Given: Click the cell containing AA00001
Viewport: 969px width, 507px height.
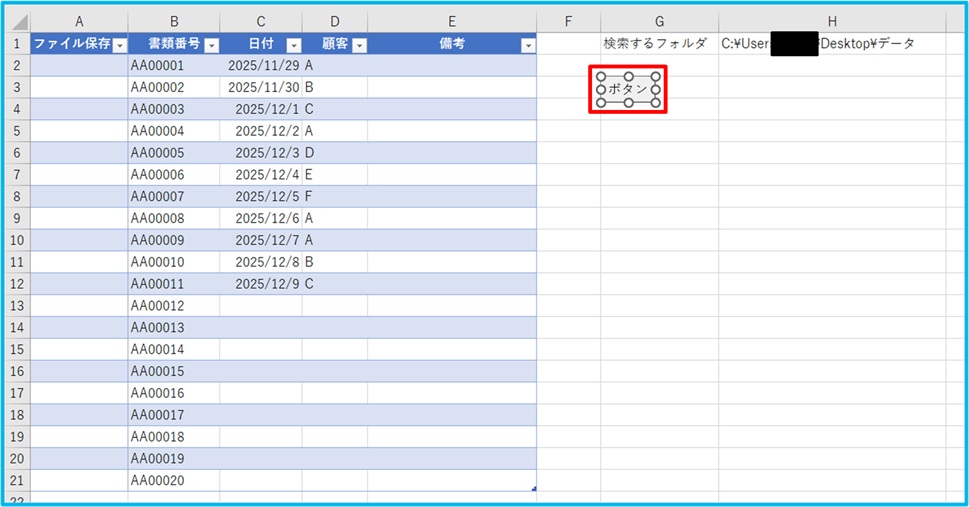Looking at the screenshot, I should click(173, 65).
